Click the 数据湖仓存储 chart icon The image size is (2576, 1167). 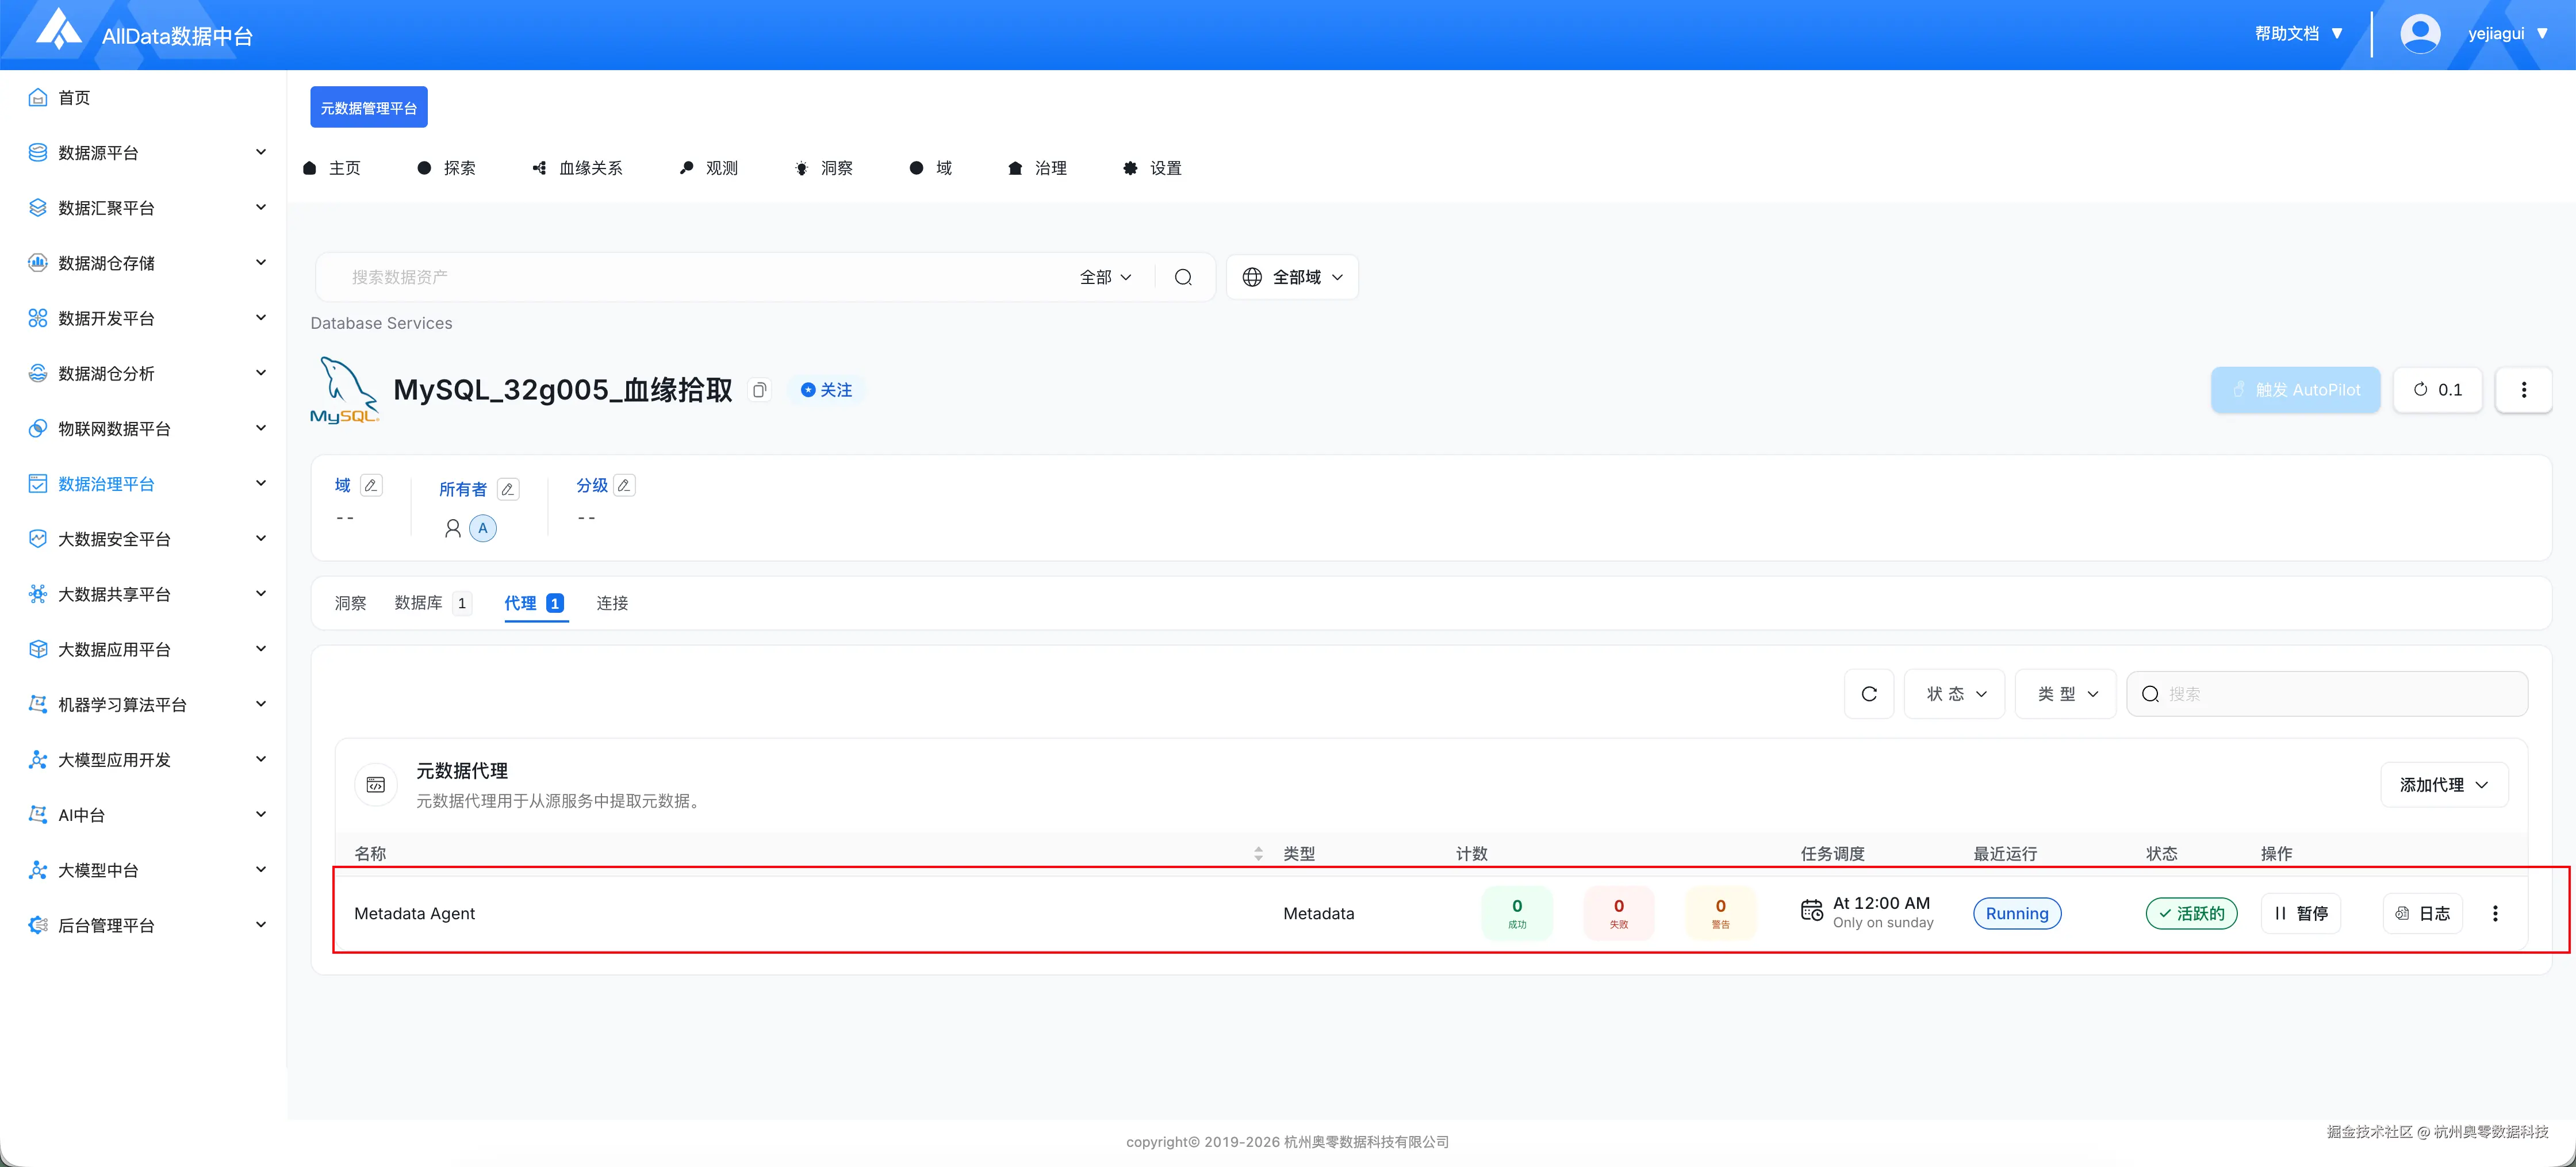pos(38,262)
